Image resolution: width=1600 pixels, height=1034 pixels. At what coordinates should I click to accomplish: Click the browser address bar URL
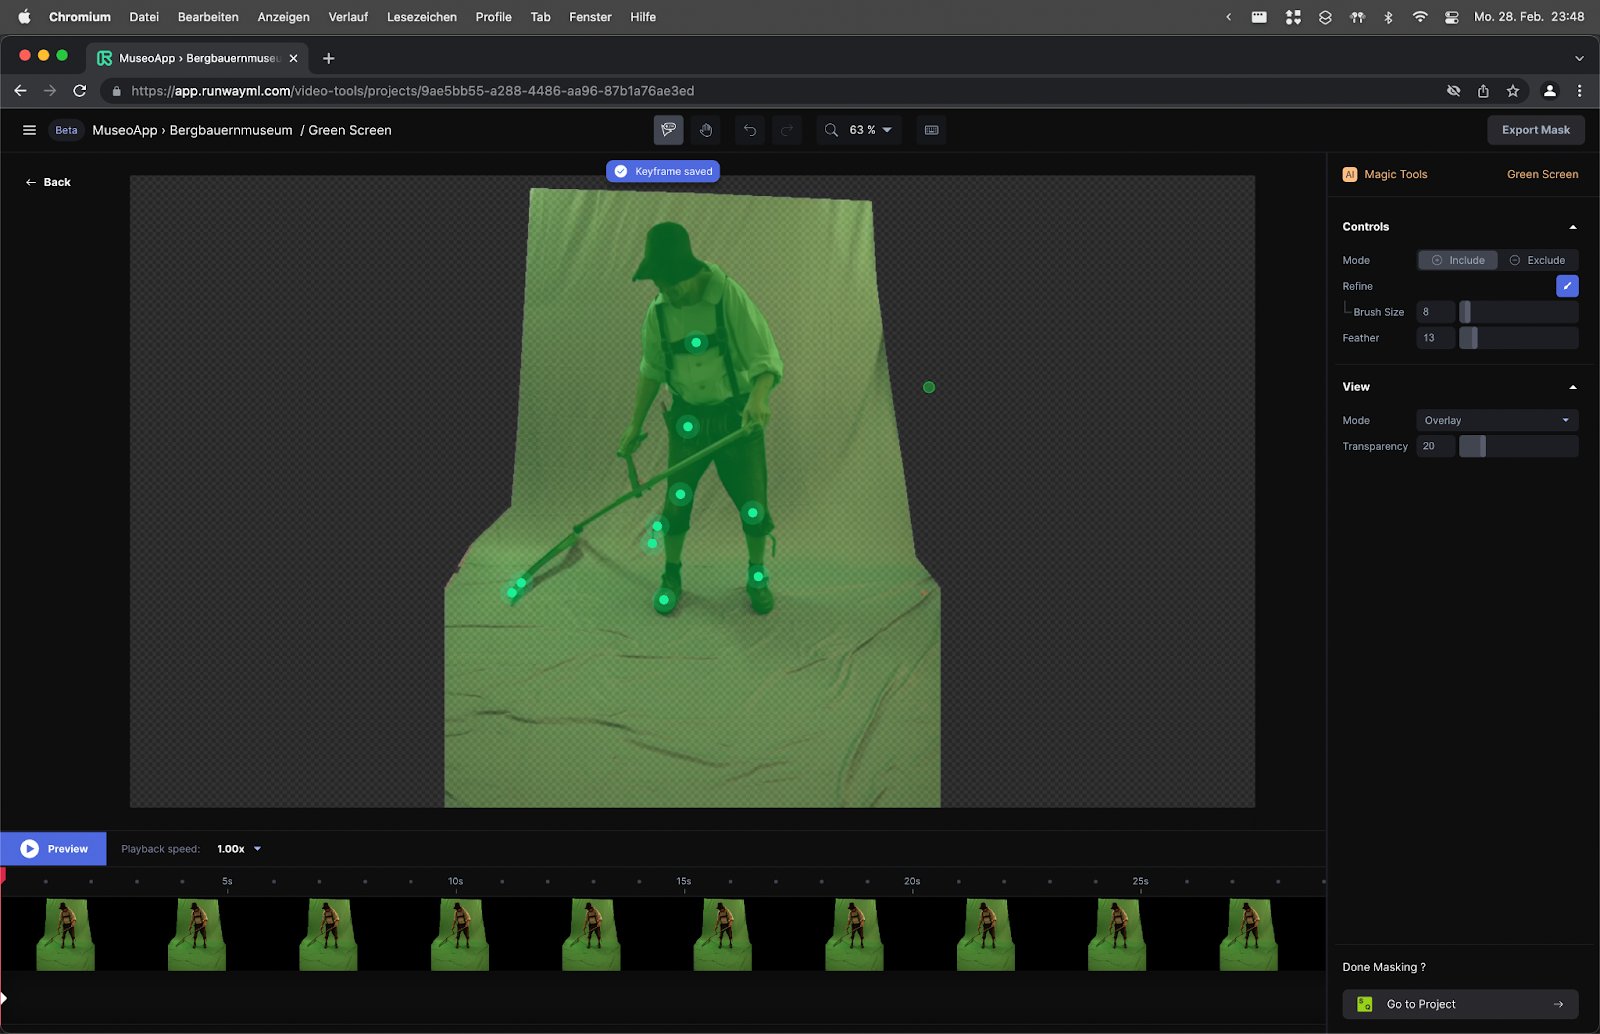coord(413,91)
